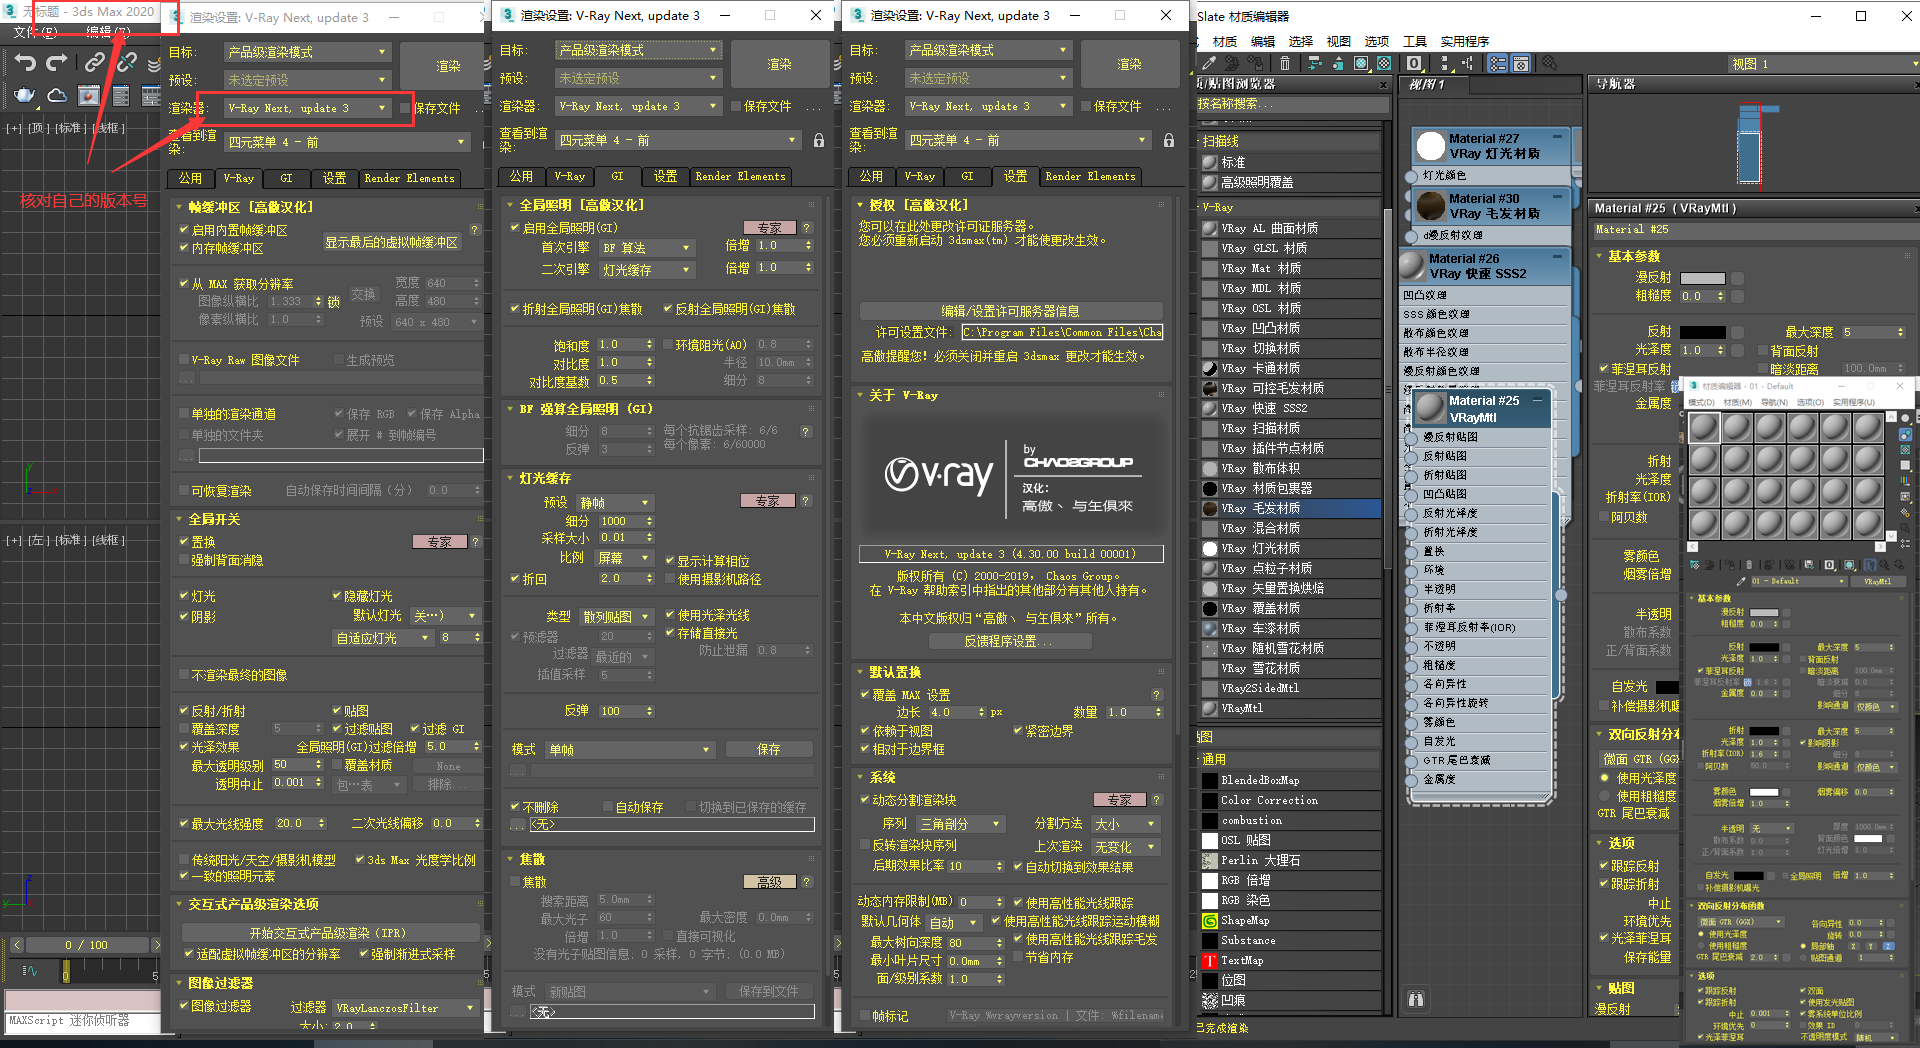Toggle Show Background in Preview checker icon

pyautogui.click(x=1384, y=63)
